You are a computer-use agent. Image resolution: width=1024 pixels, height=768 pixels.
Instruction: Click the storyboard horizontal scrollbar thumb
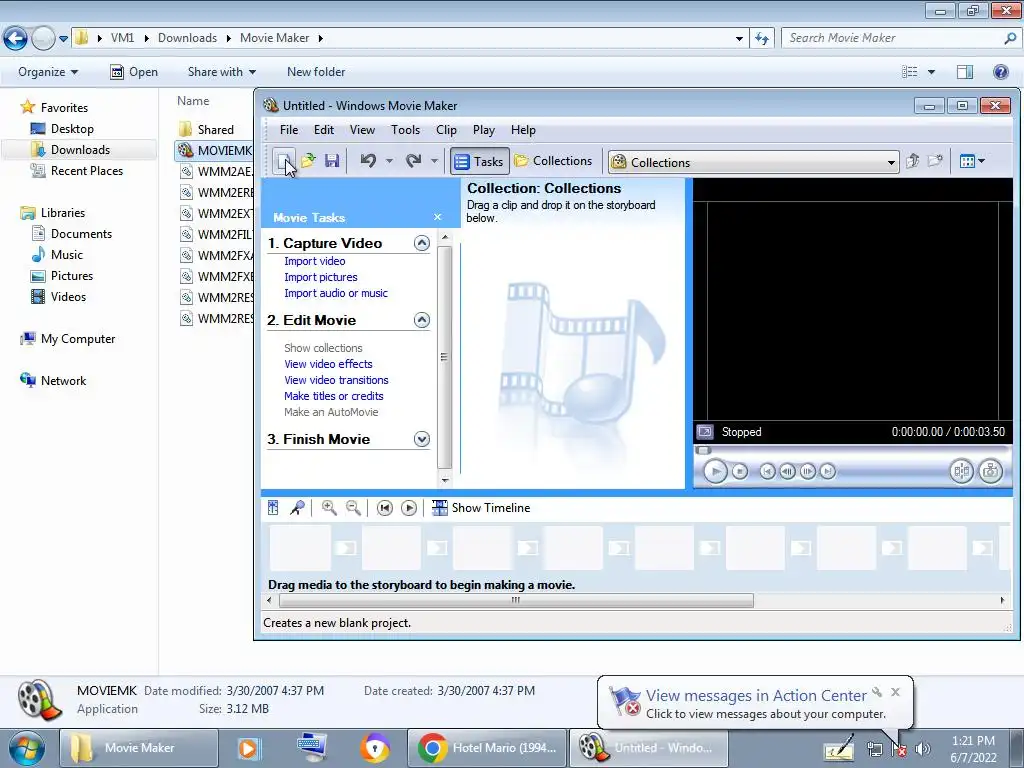(516, 600)
